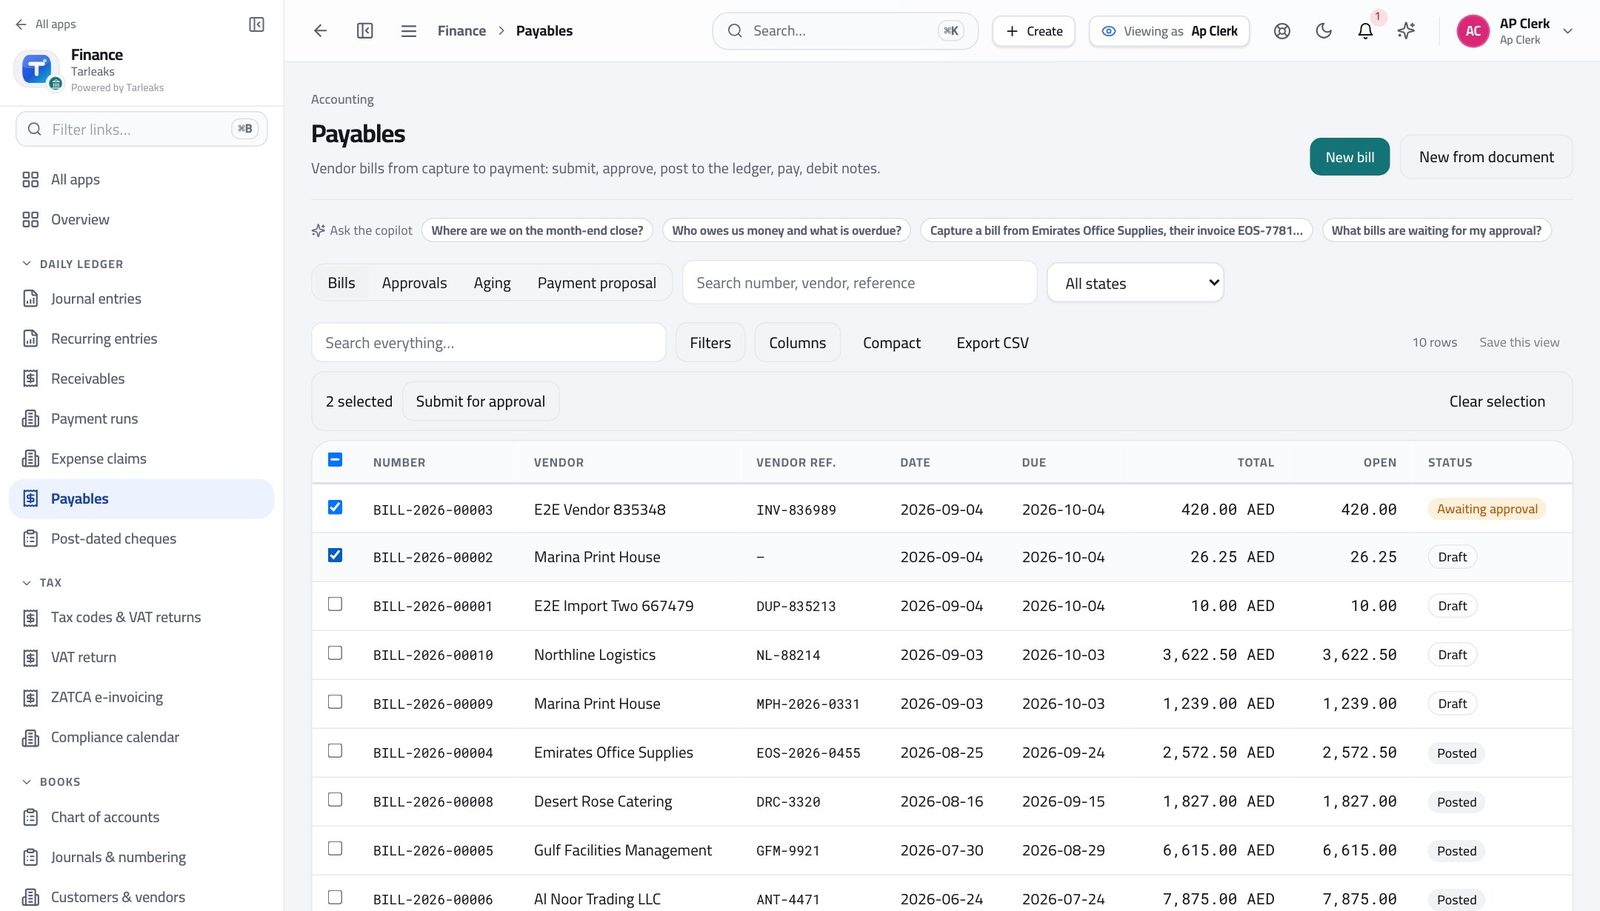Switch to the Payment proposal tab
Screen dimensions: 1600x911
[597, 283]
